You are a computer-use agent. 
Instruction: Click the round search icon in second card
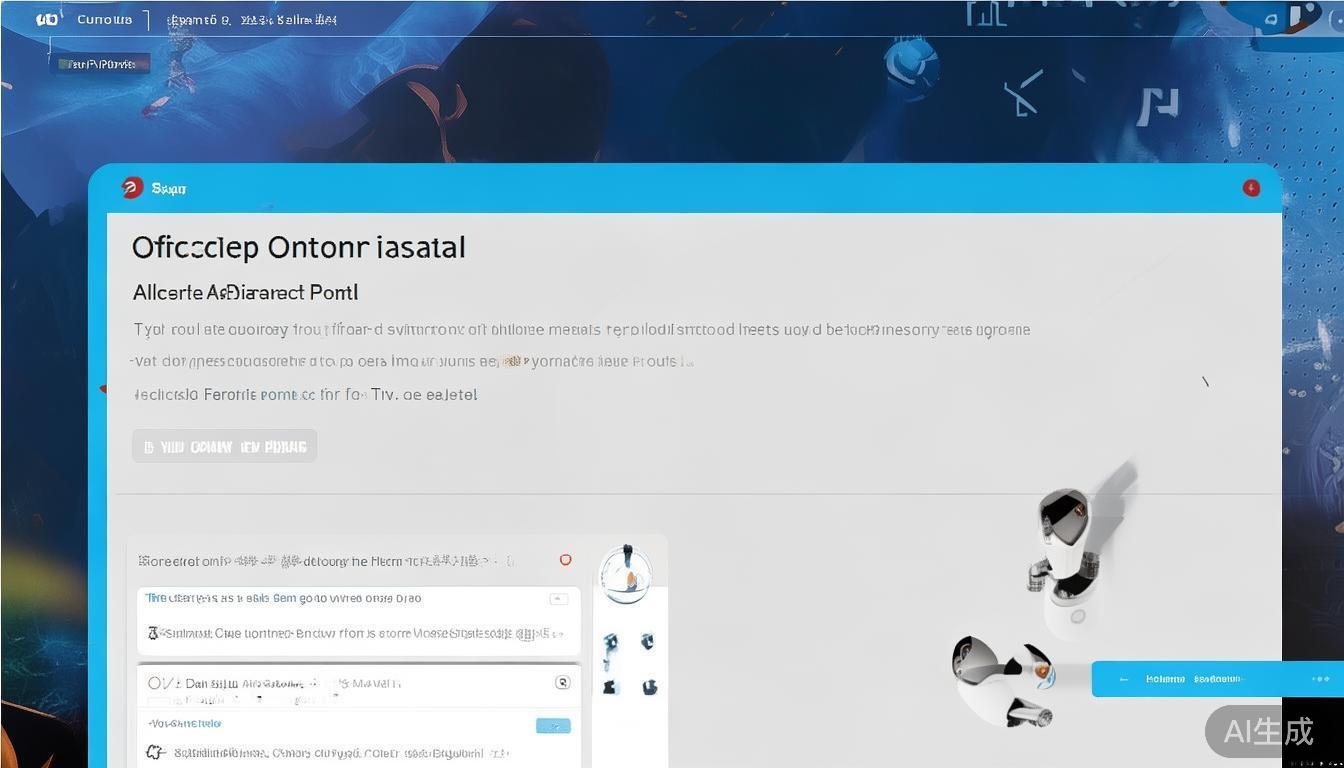click(x=562, y=682)
